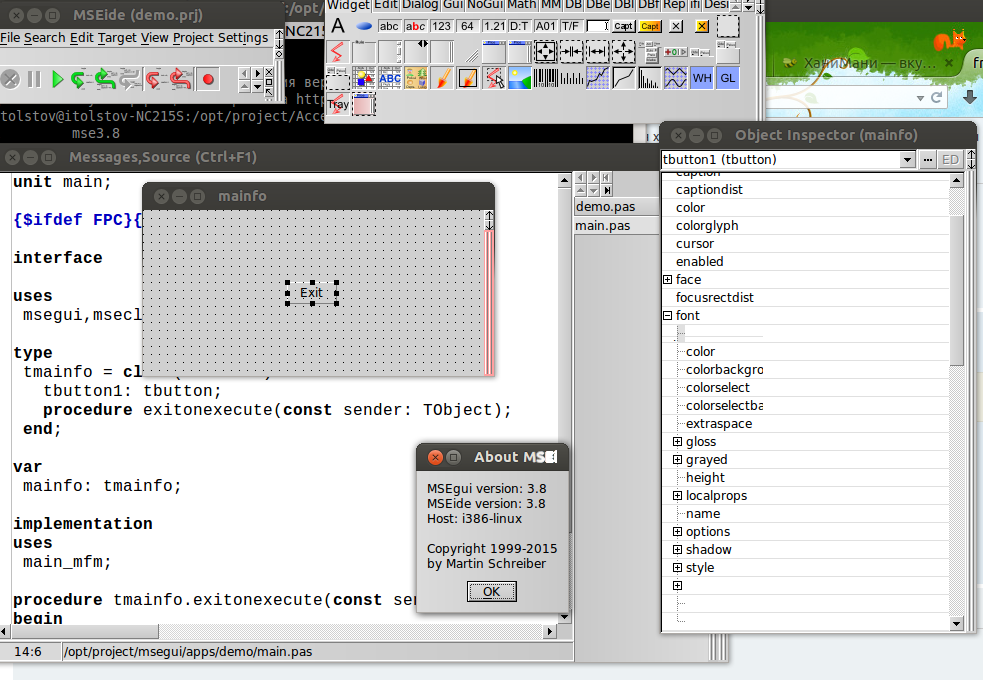Viewport: 983px width, 680px height.
Task: Open demo.pas in the file list
Action: pos(604,207)
